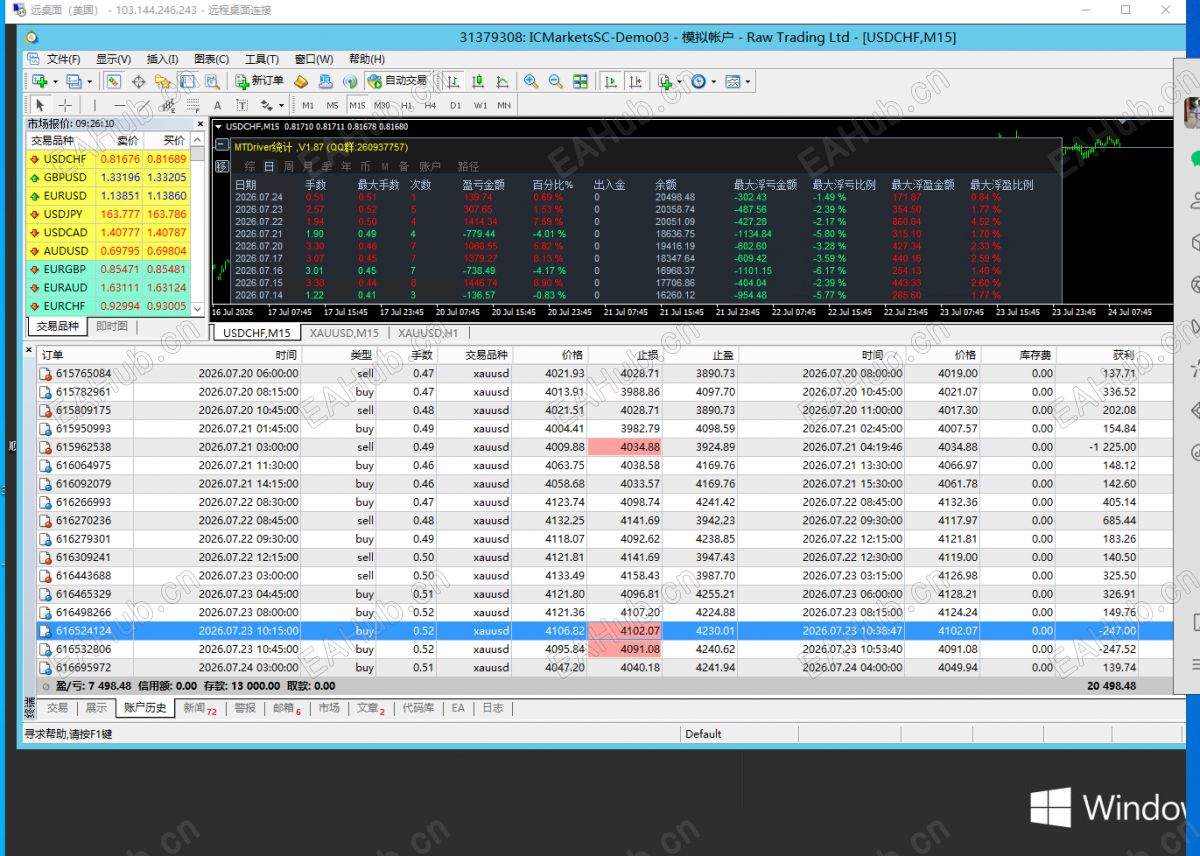Switch chart to bar chart style
The width and height of the screenshot is (1200, 856).
453,81
